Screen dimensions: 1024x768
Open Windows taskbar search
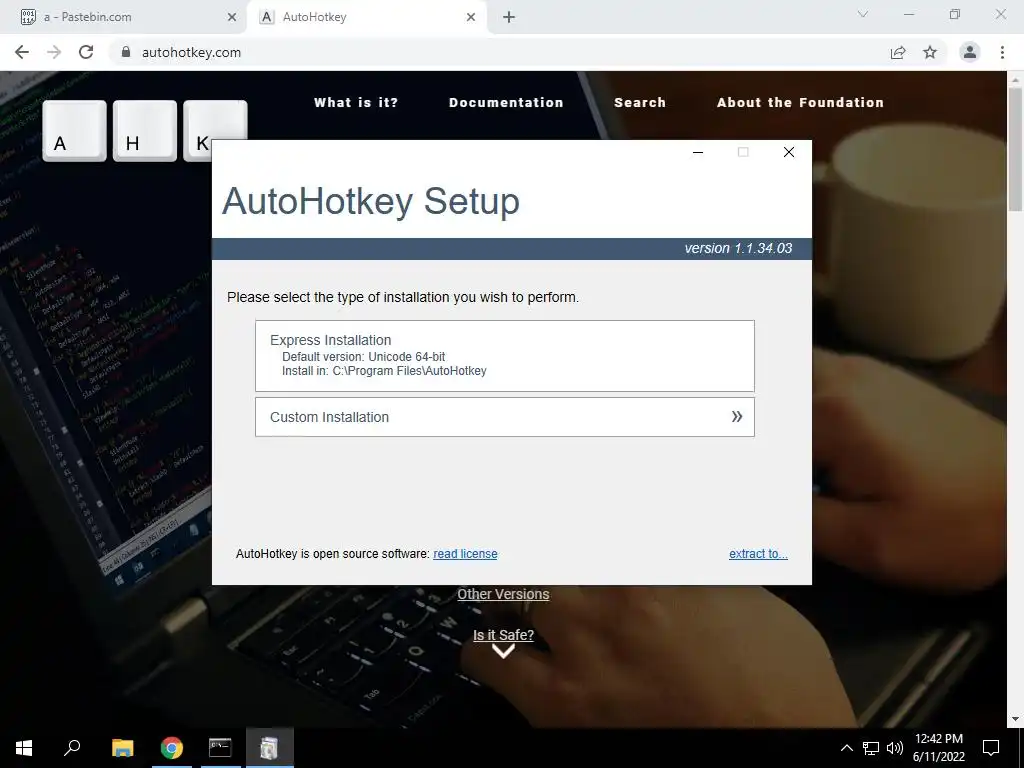(x=72, y=748)
